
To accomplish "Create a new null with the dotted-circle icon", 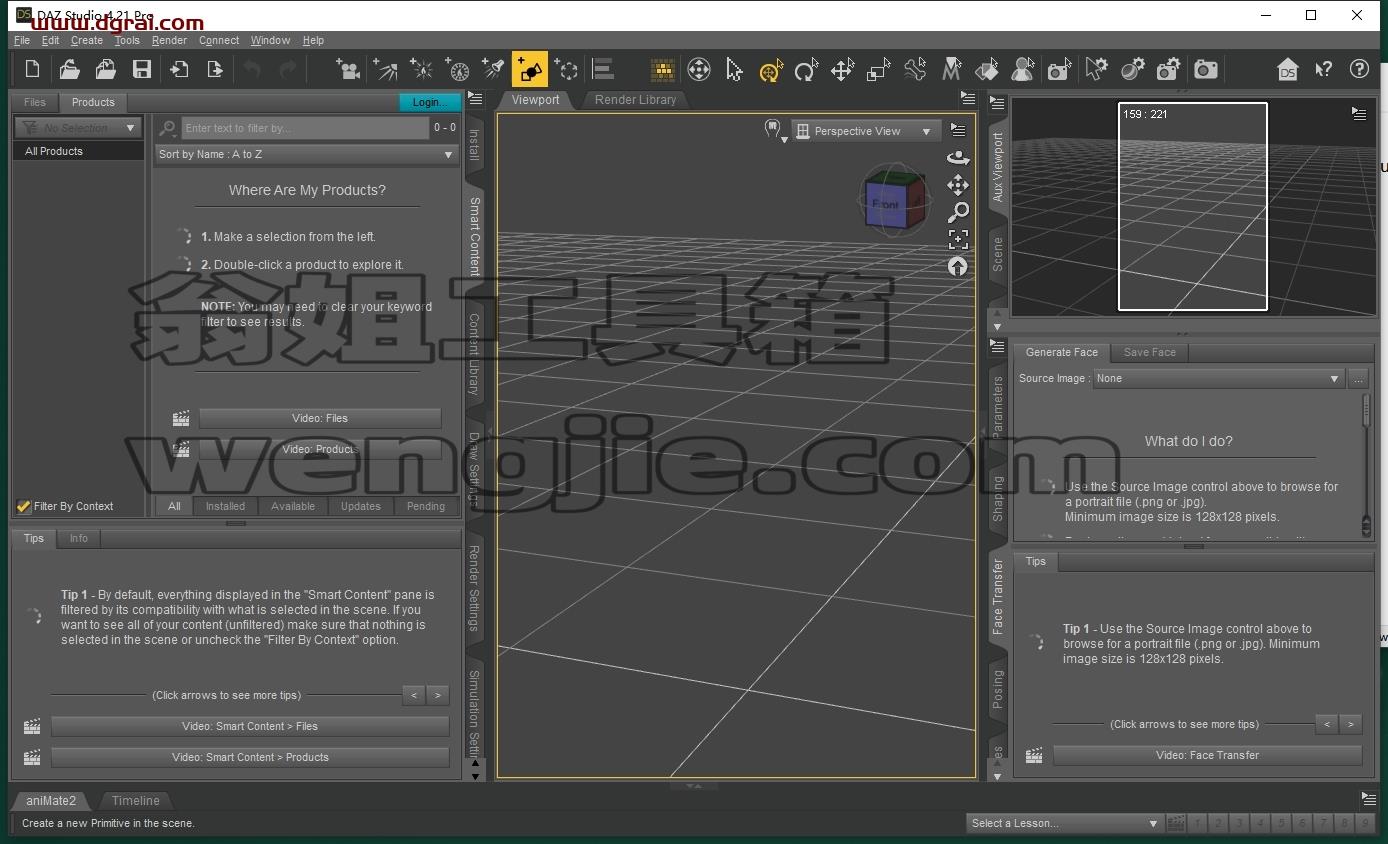I will pos(566,69).
